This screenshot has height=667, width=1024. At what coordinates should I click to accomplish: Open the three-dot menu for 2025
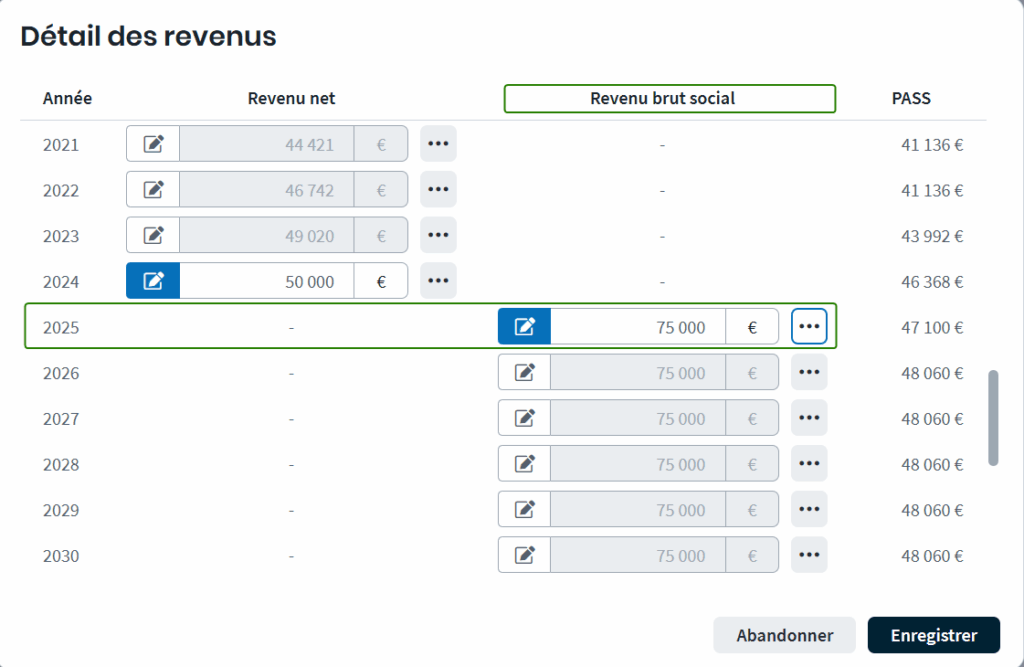click(809, 327)
